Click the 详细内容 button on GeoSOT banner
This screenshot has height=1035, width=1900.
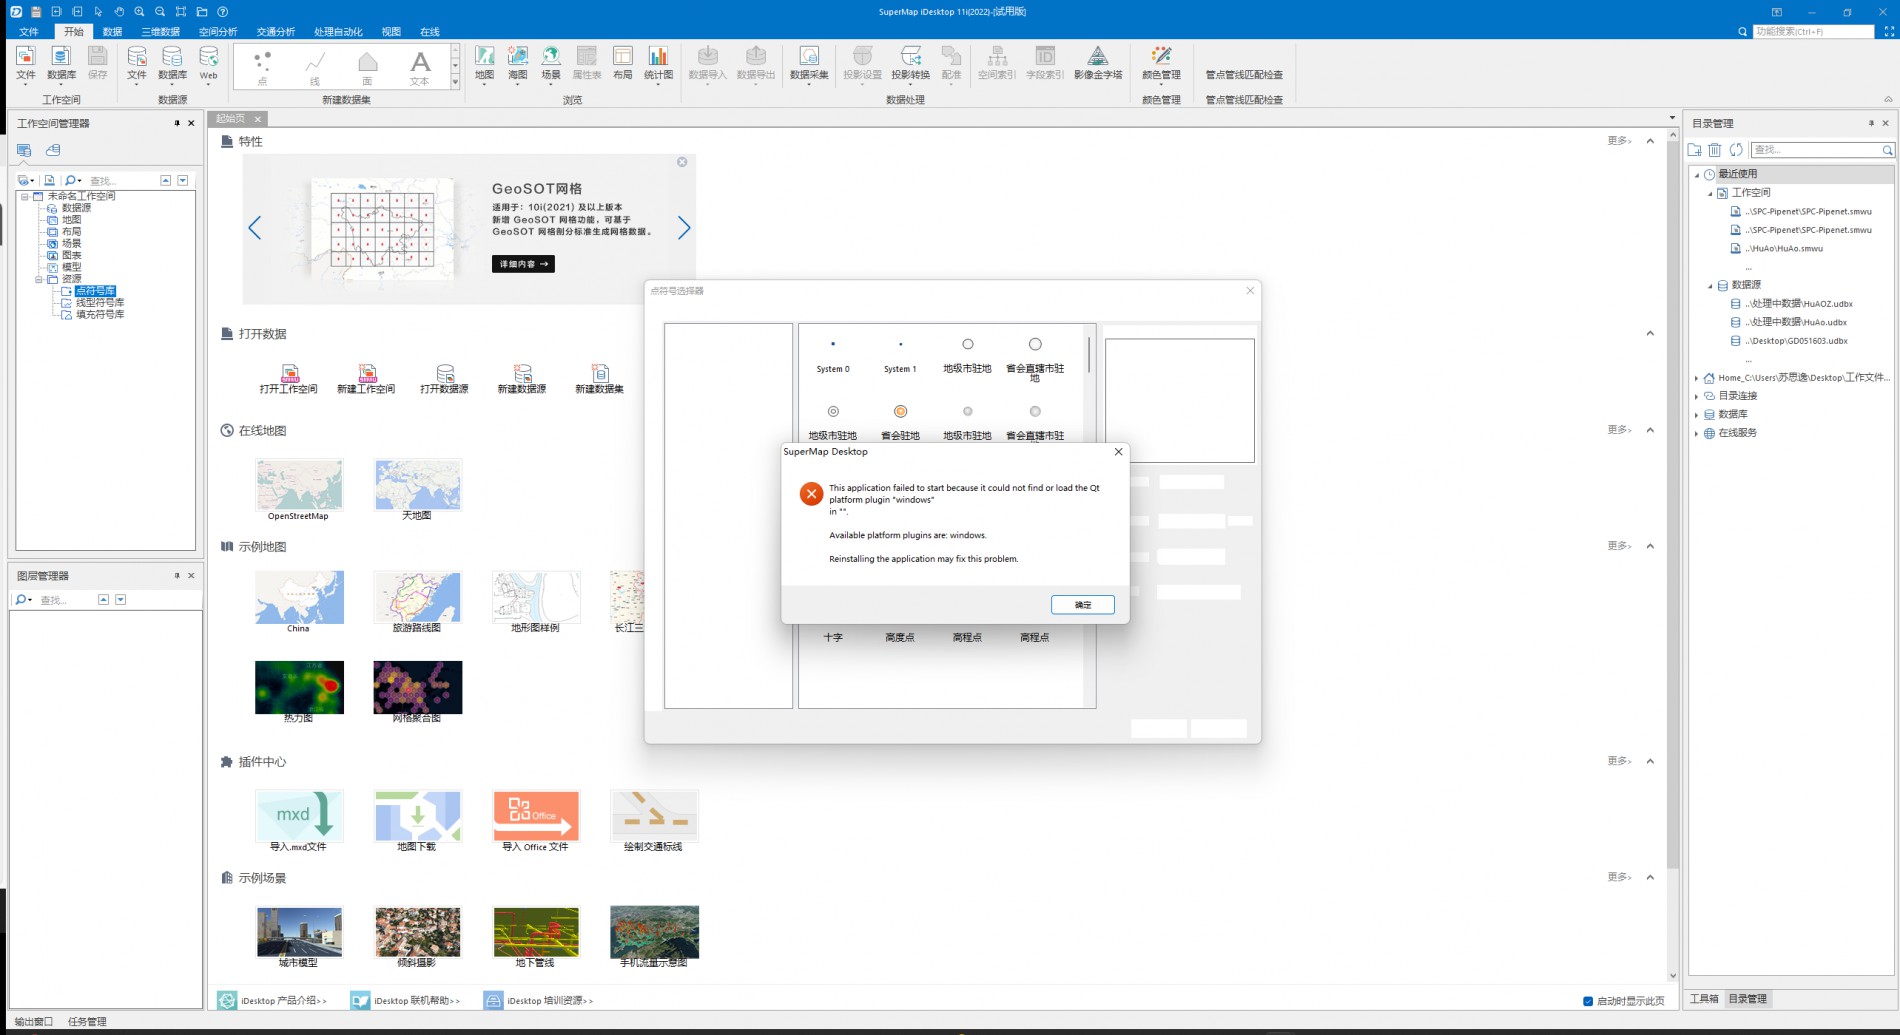[523, 264]
